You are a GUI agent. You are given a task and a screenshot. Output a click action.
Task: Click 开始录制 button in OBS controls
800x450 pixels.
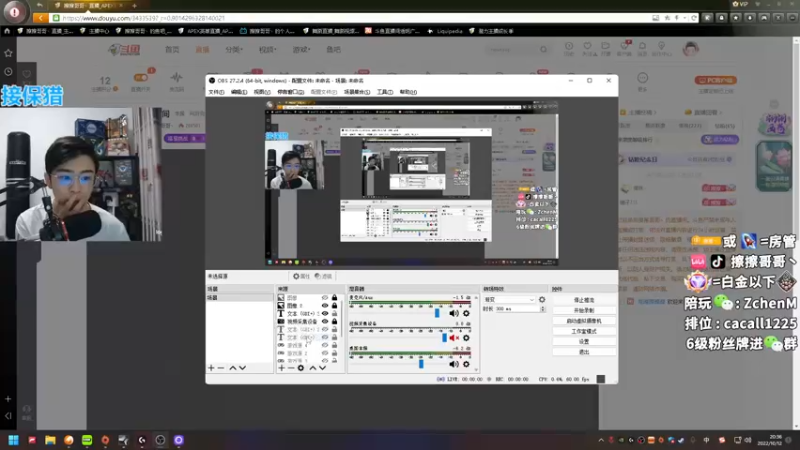point(584,310)
